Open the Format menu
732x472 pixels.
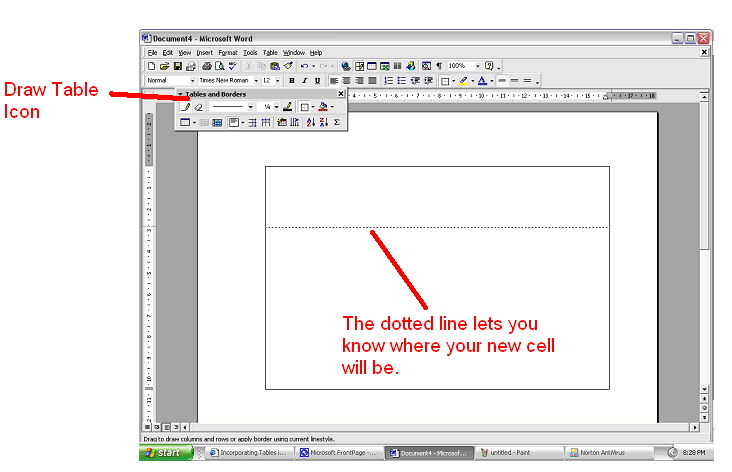pos(228,53)
